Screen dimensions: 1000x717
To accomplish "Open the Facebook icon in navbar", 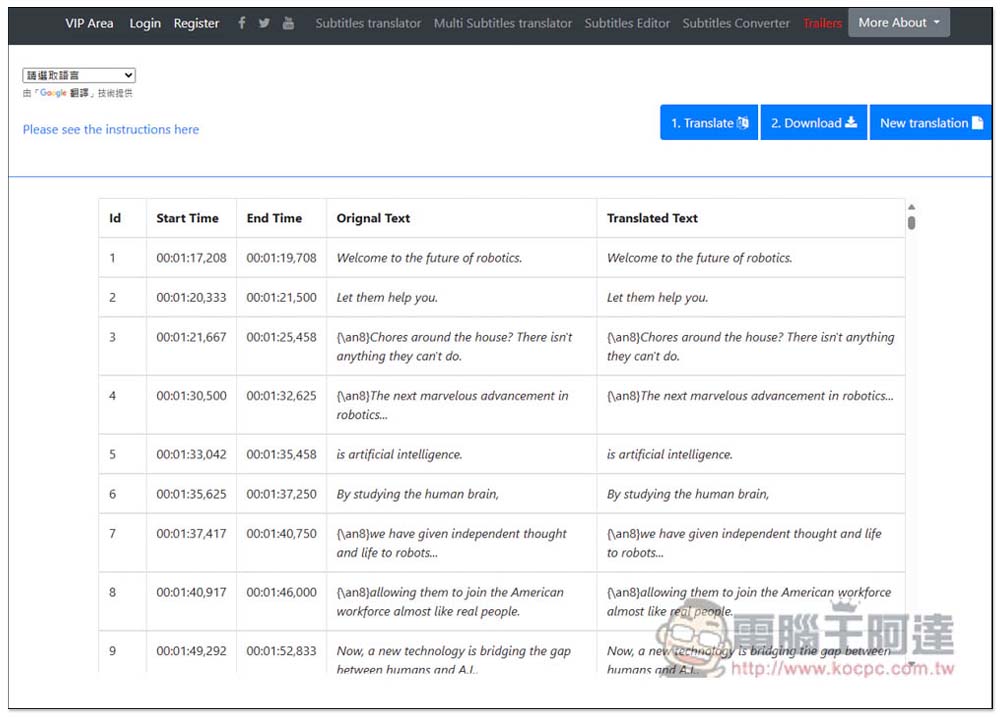I will point(242,23).
